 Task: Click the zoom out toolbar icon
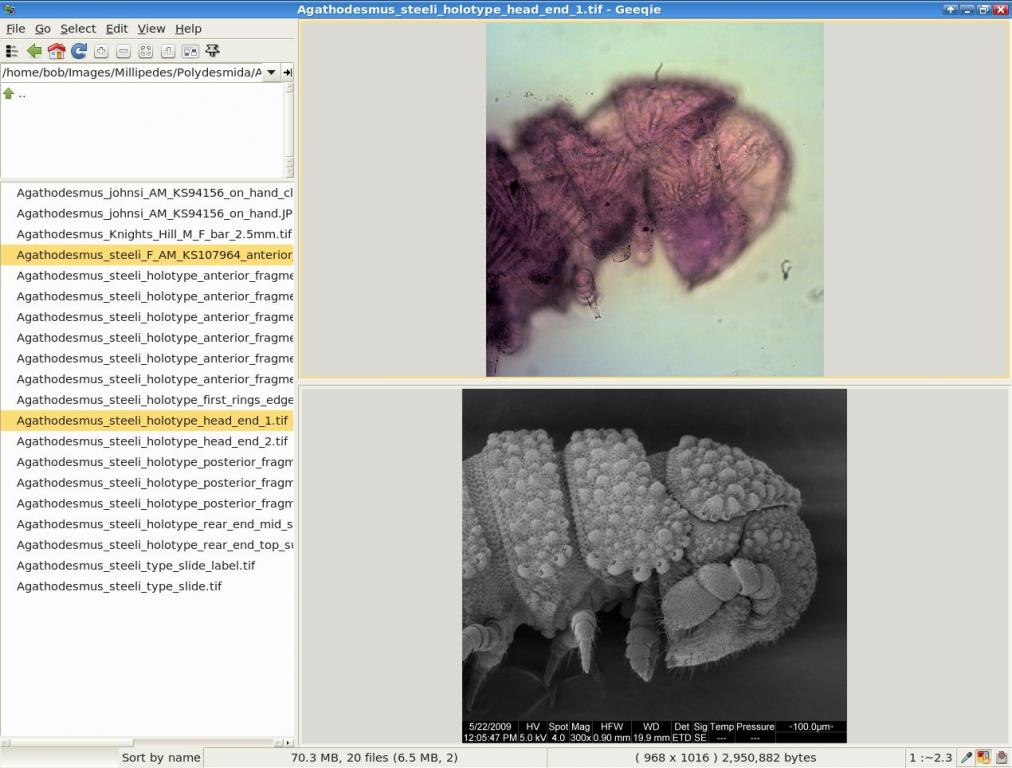coord(123,51)
